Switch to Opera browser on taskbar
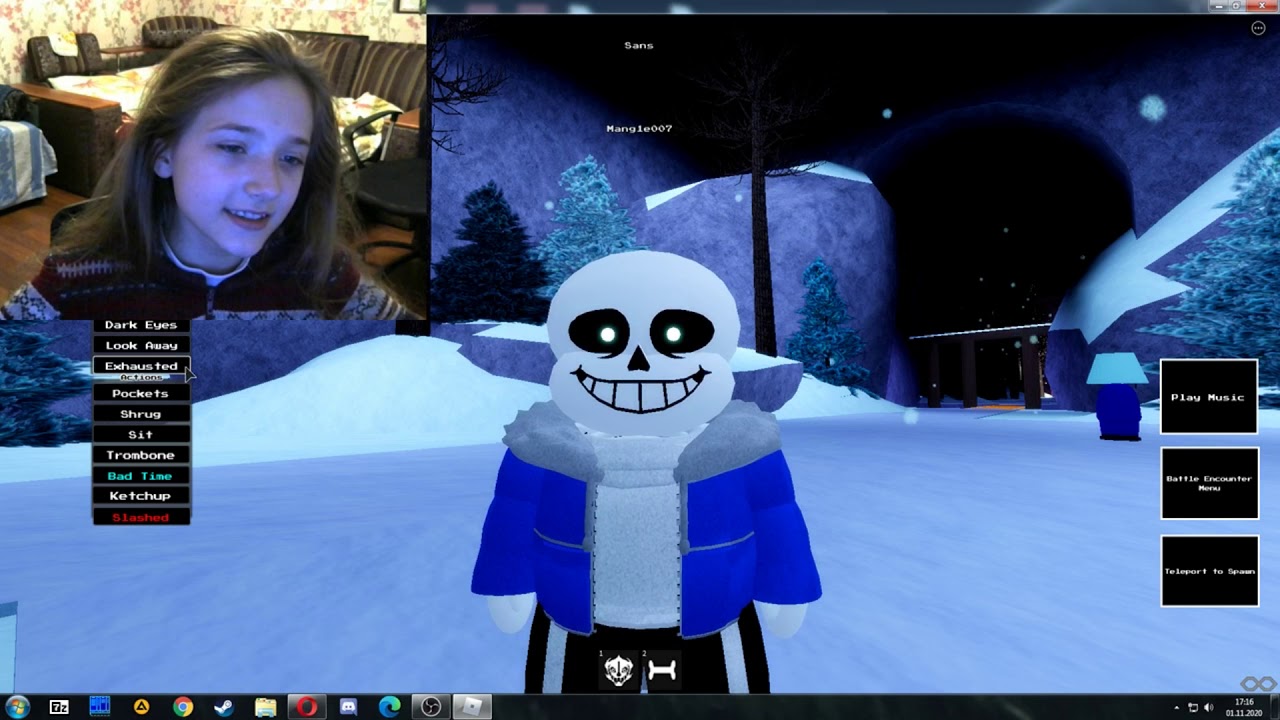1280x720 pixels. coord(306,707)
